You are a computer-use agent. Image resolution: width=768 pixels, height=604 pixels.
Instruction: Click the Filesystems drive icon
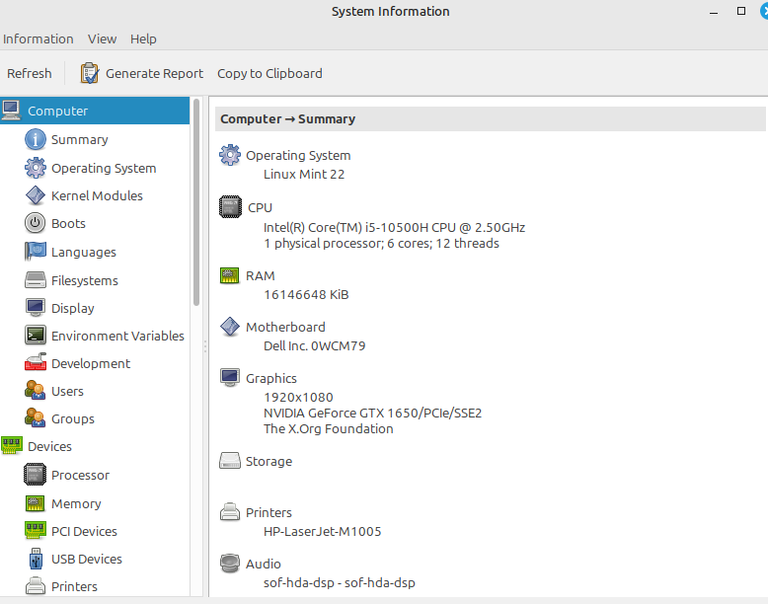pos(35,281)
